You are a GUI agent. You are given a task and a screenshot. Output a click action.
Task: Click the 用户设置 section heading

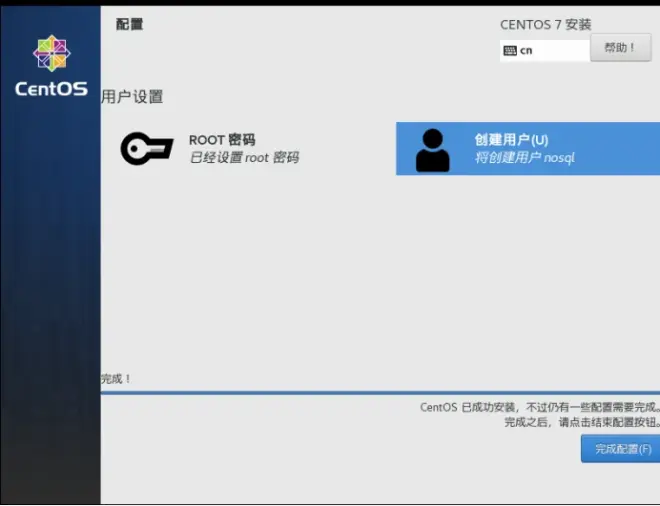click(132, 97)
